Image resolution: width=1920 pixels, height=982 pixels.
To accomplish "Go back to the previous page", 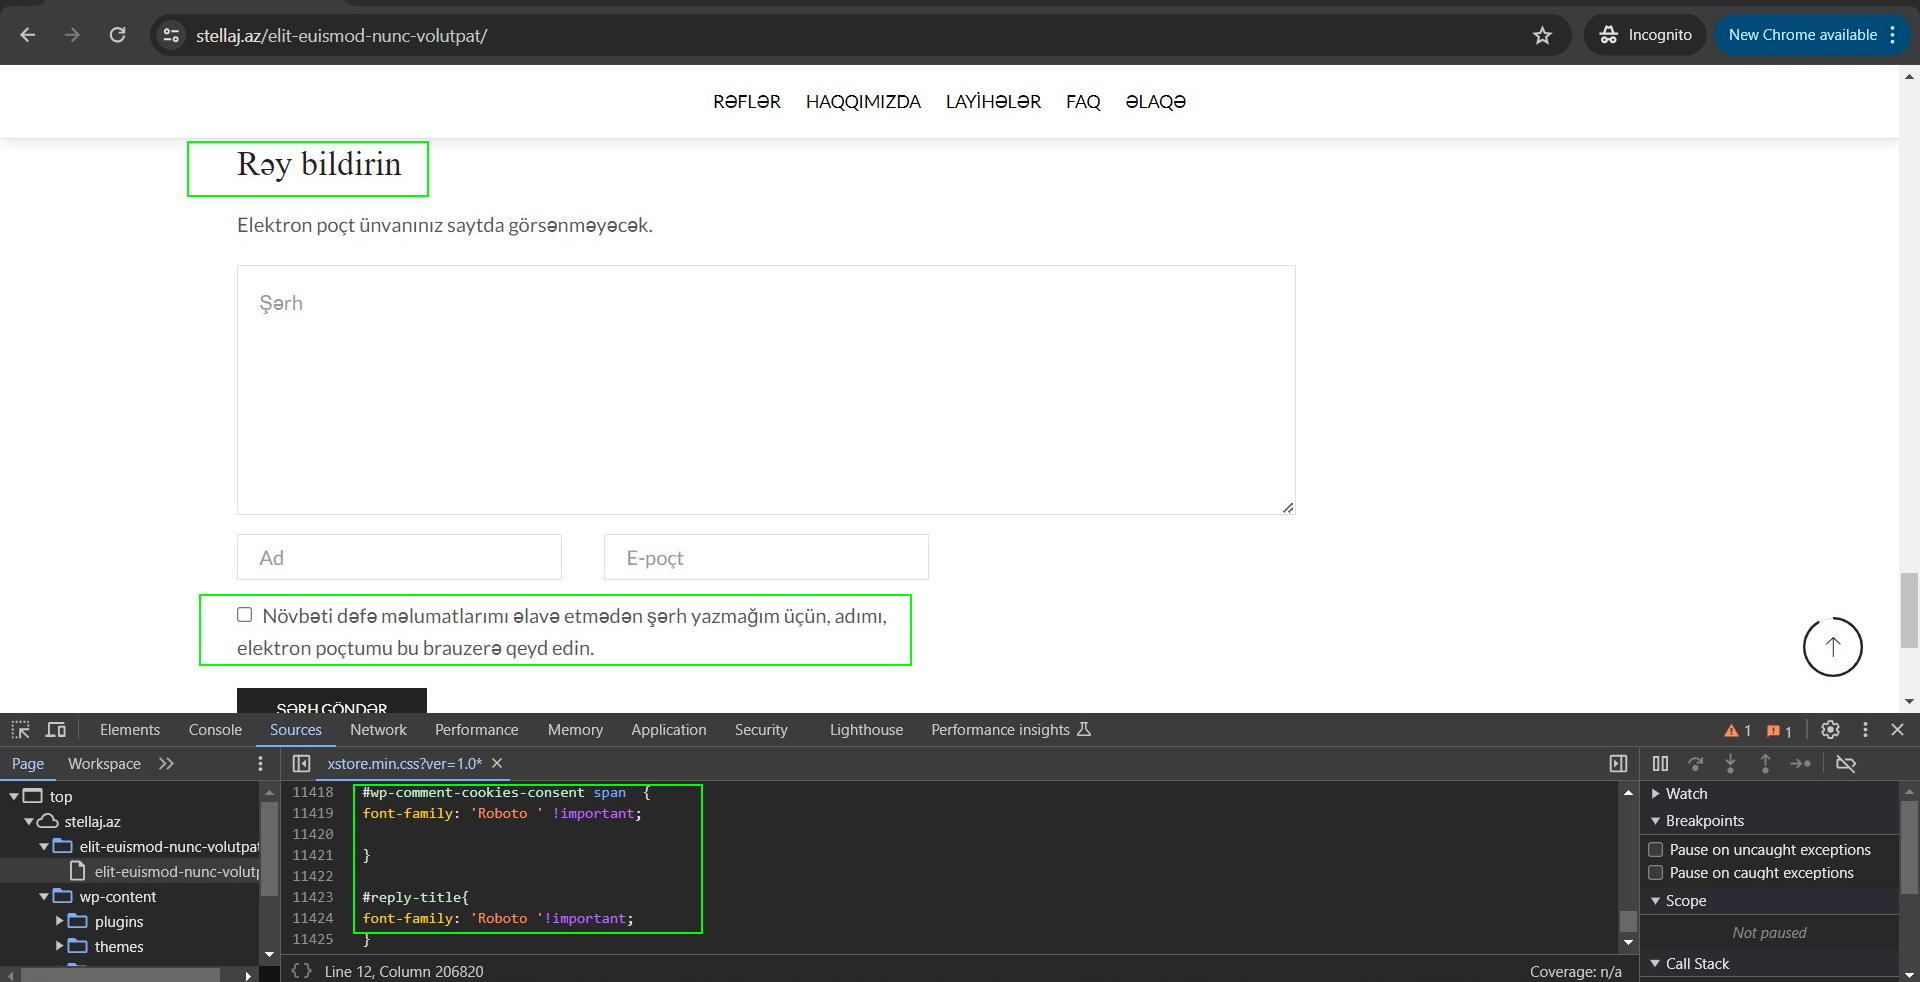I will click(28, 35).
